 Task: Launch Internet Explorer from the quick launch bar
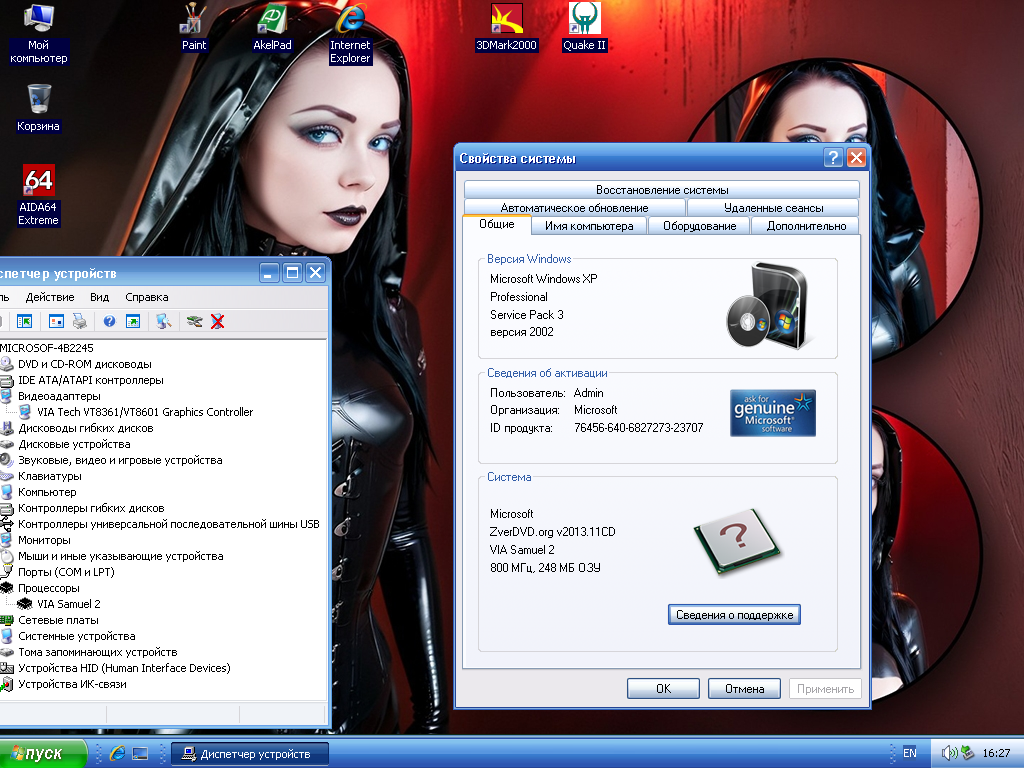tap(117, 754)
